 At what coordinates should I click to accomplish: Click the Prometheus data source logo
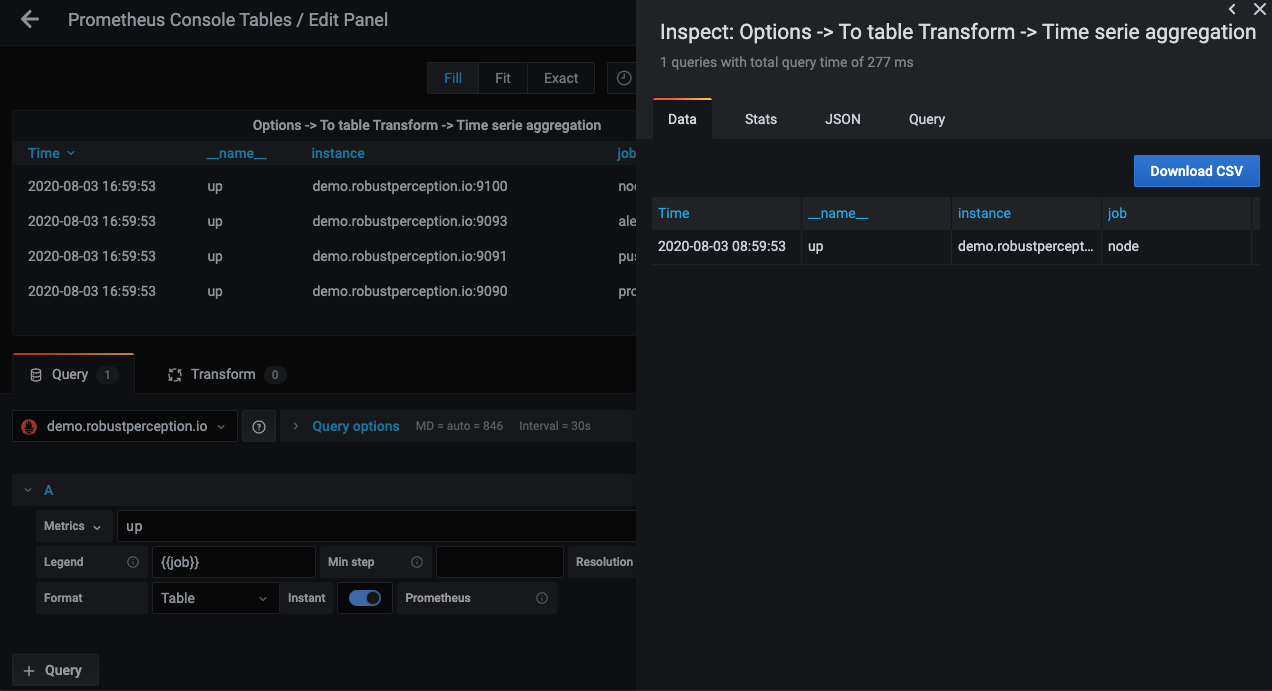[29, 427]
